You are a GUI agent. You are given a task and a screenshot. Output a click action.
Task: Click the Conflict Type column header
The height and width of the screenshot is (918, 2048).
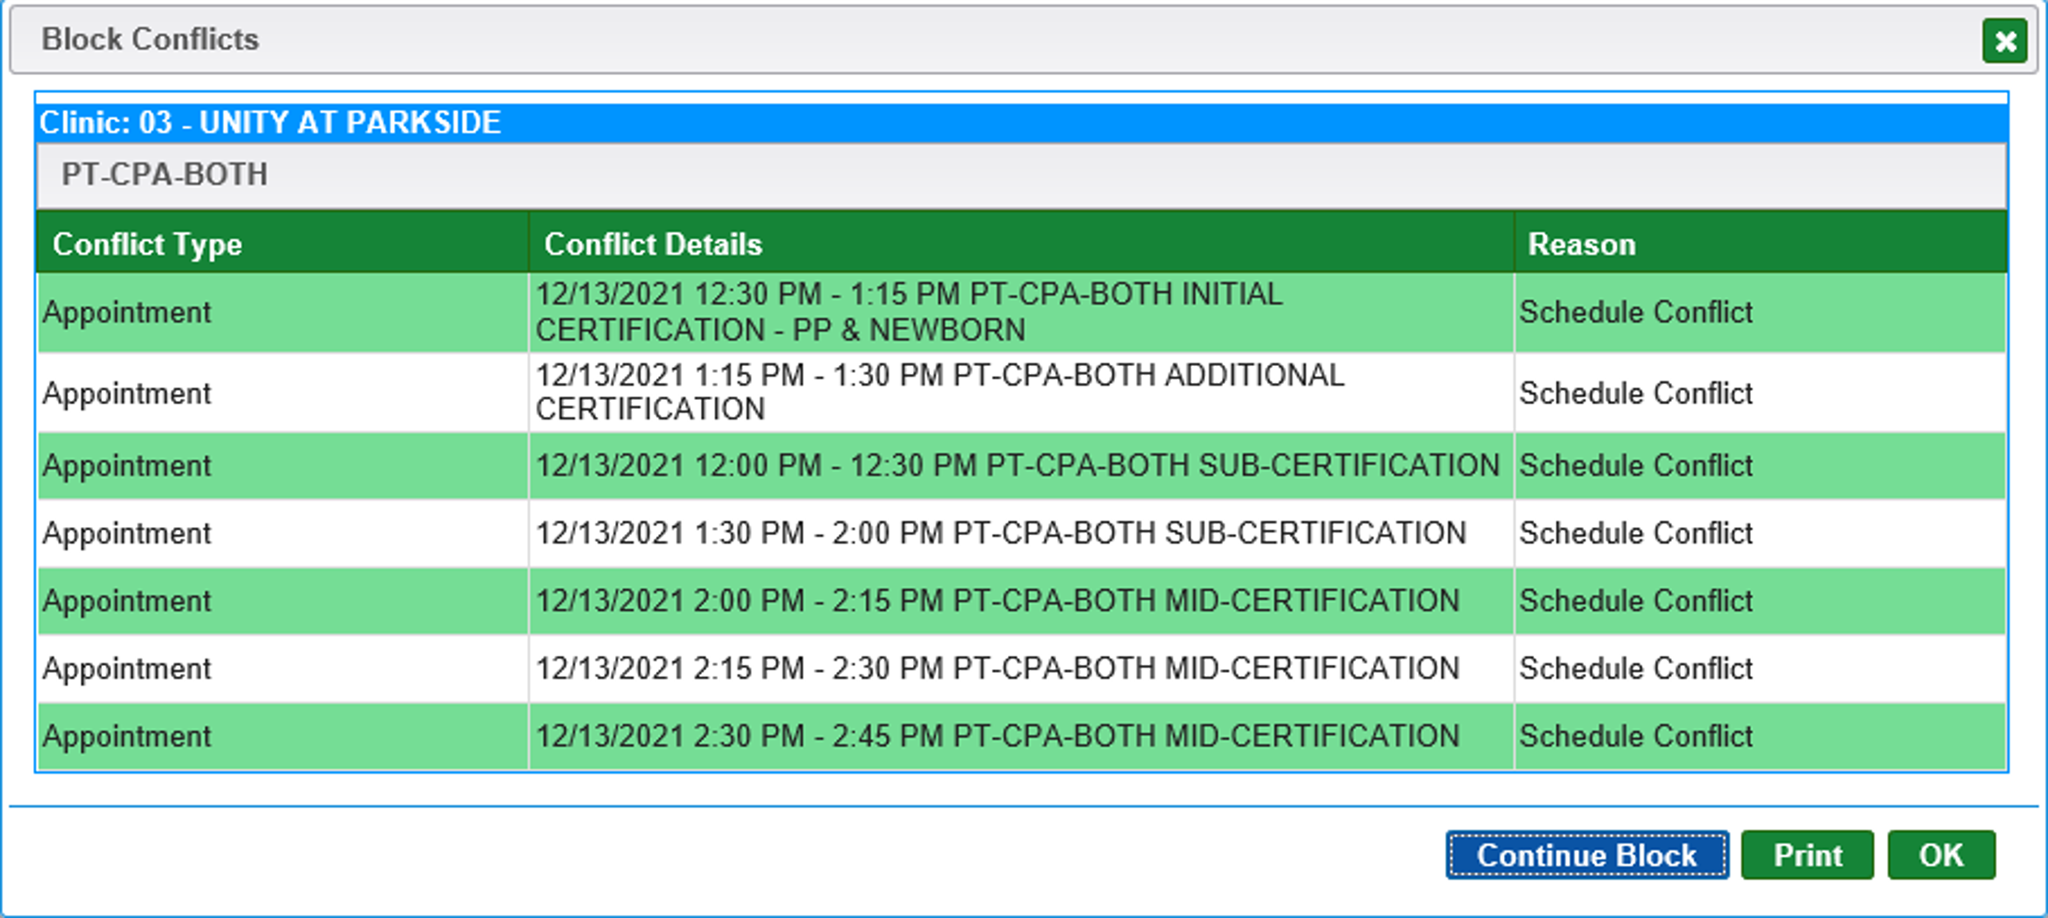coord(147,244)
